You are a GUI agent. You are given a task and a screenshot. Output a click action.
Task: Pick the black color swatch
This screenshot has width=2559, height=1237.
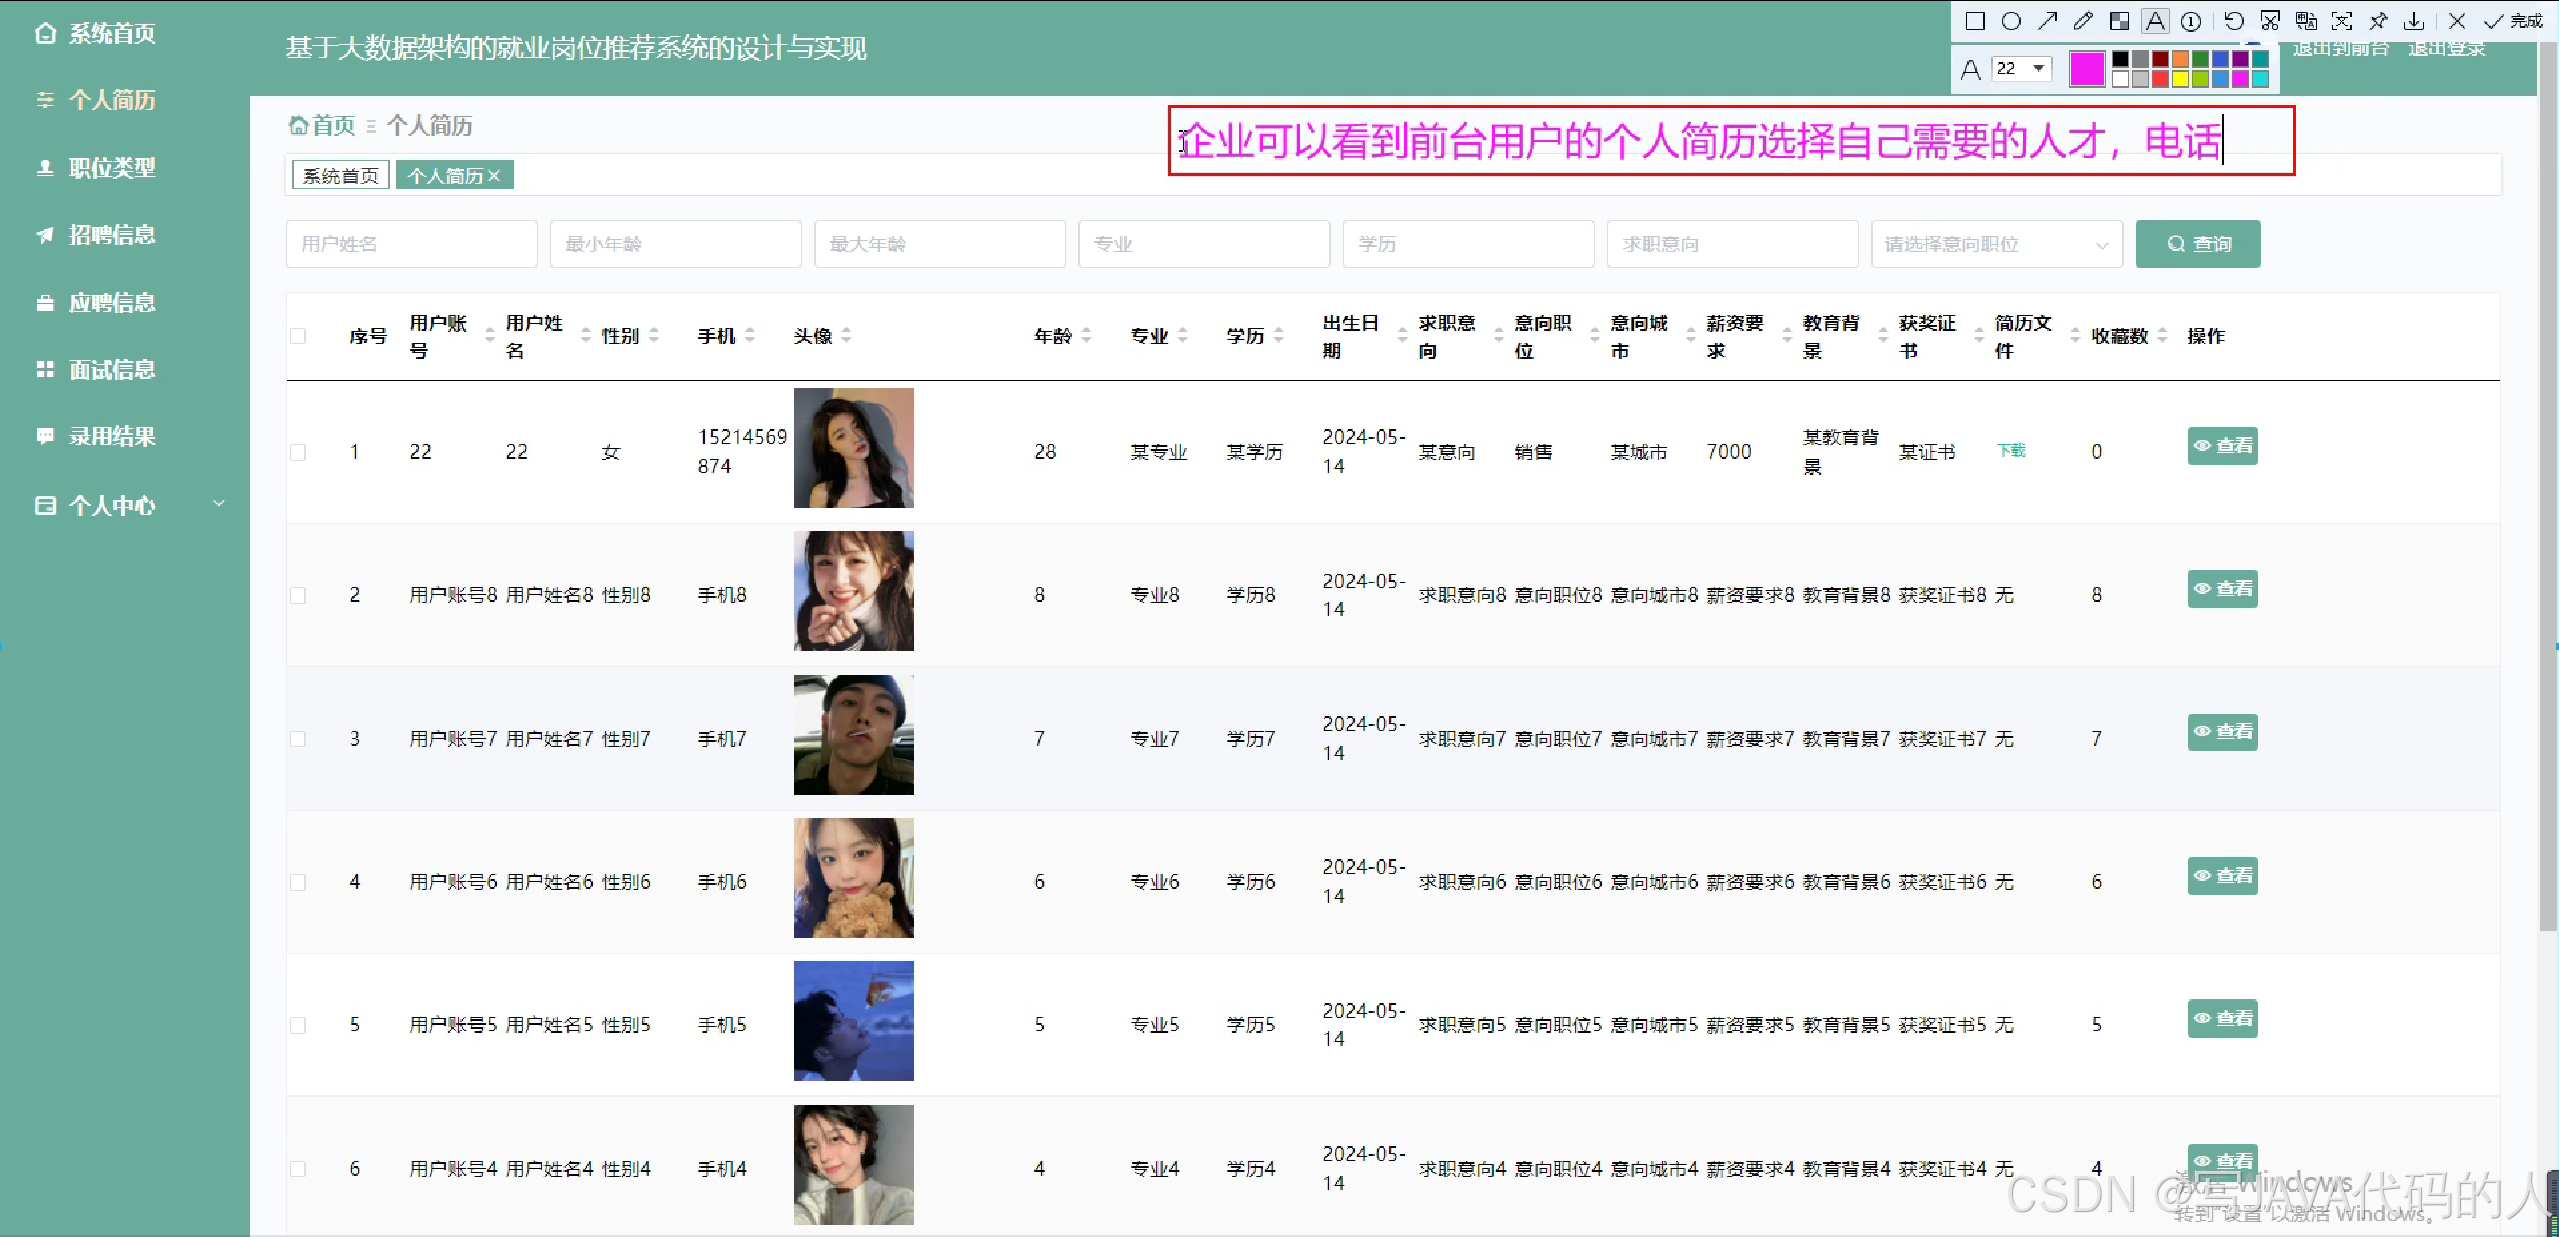click(2120, 59)
